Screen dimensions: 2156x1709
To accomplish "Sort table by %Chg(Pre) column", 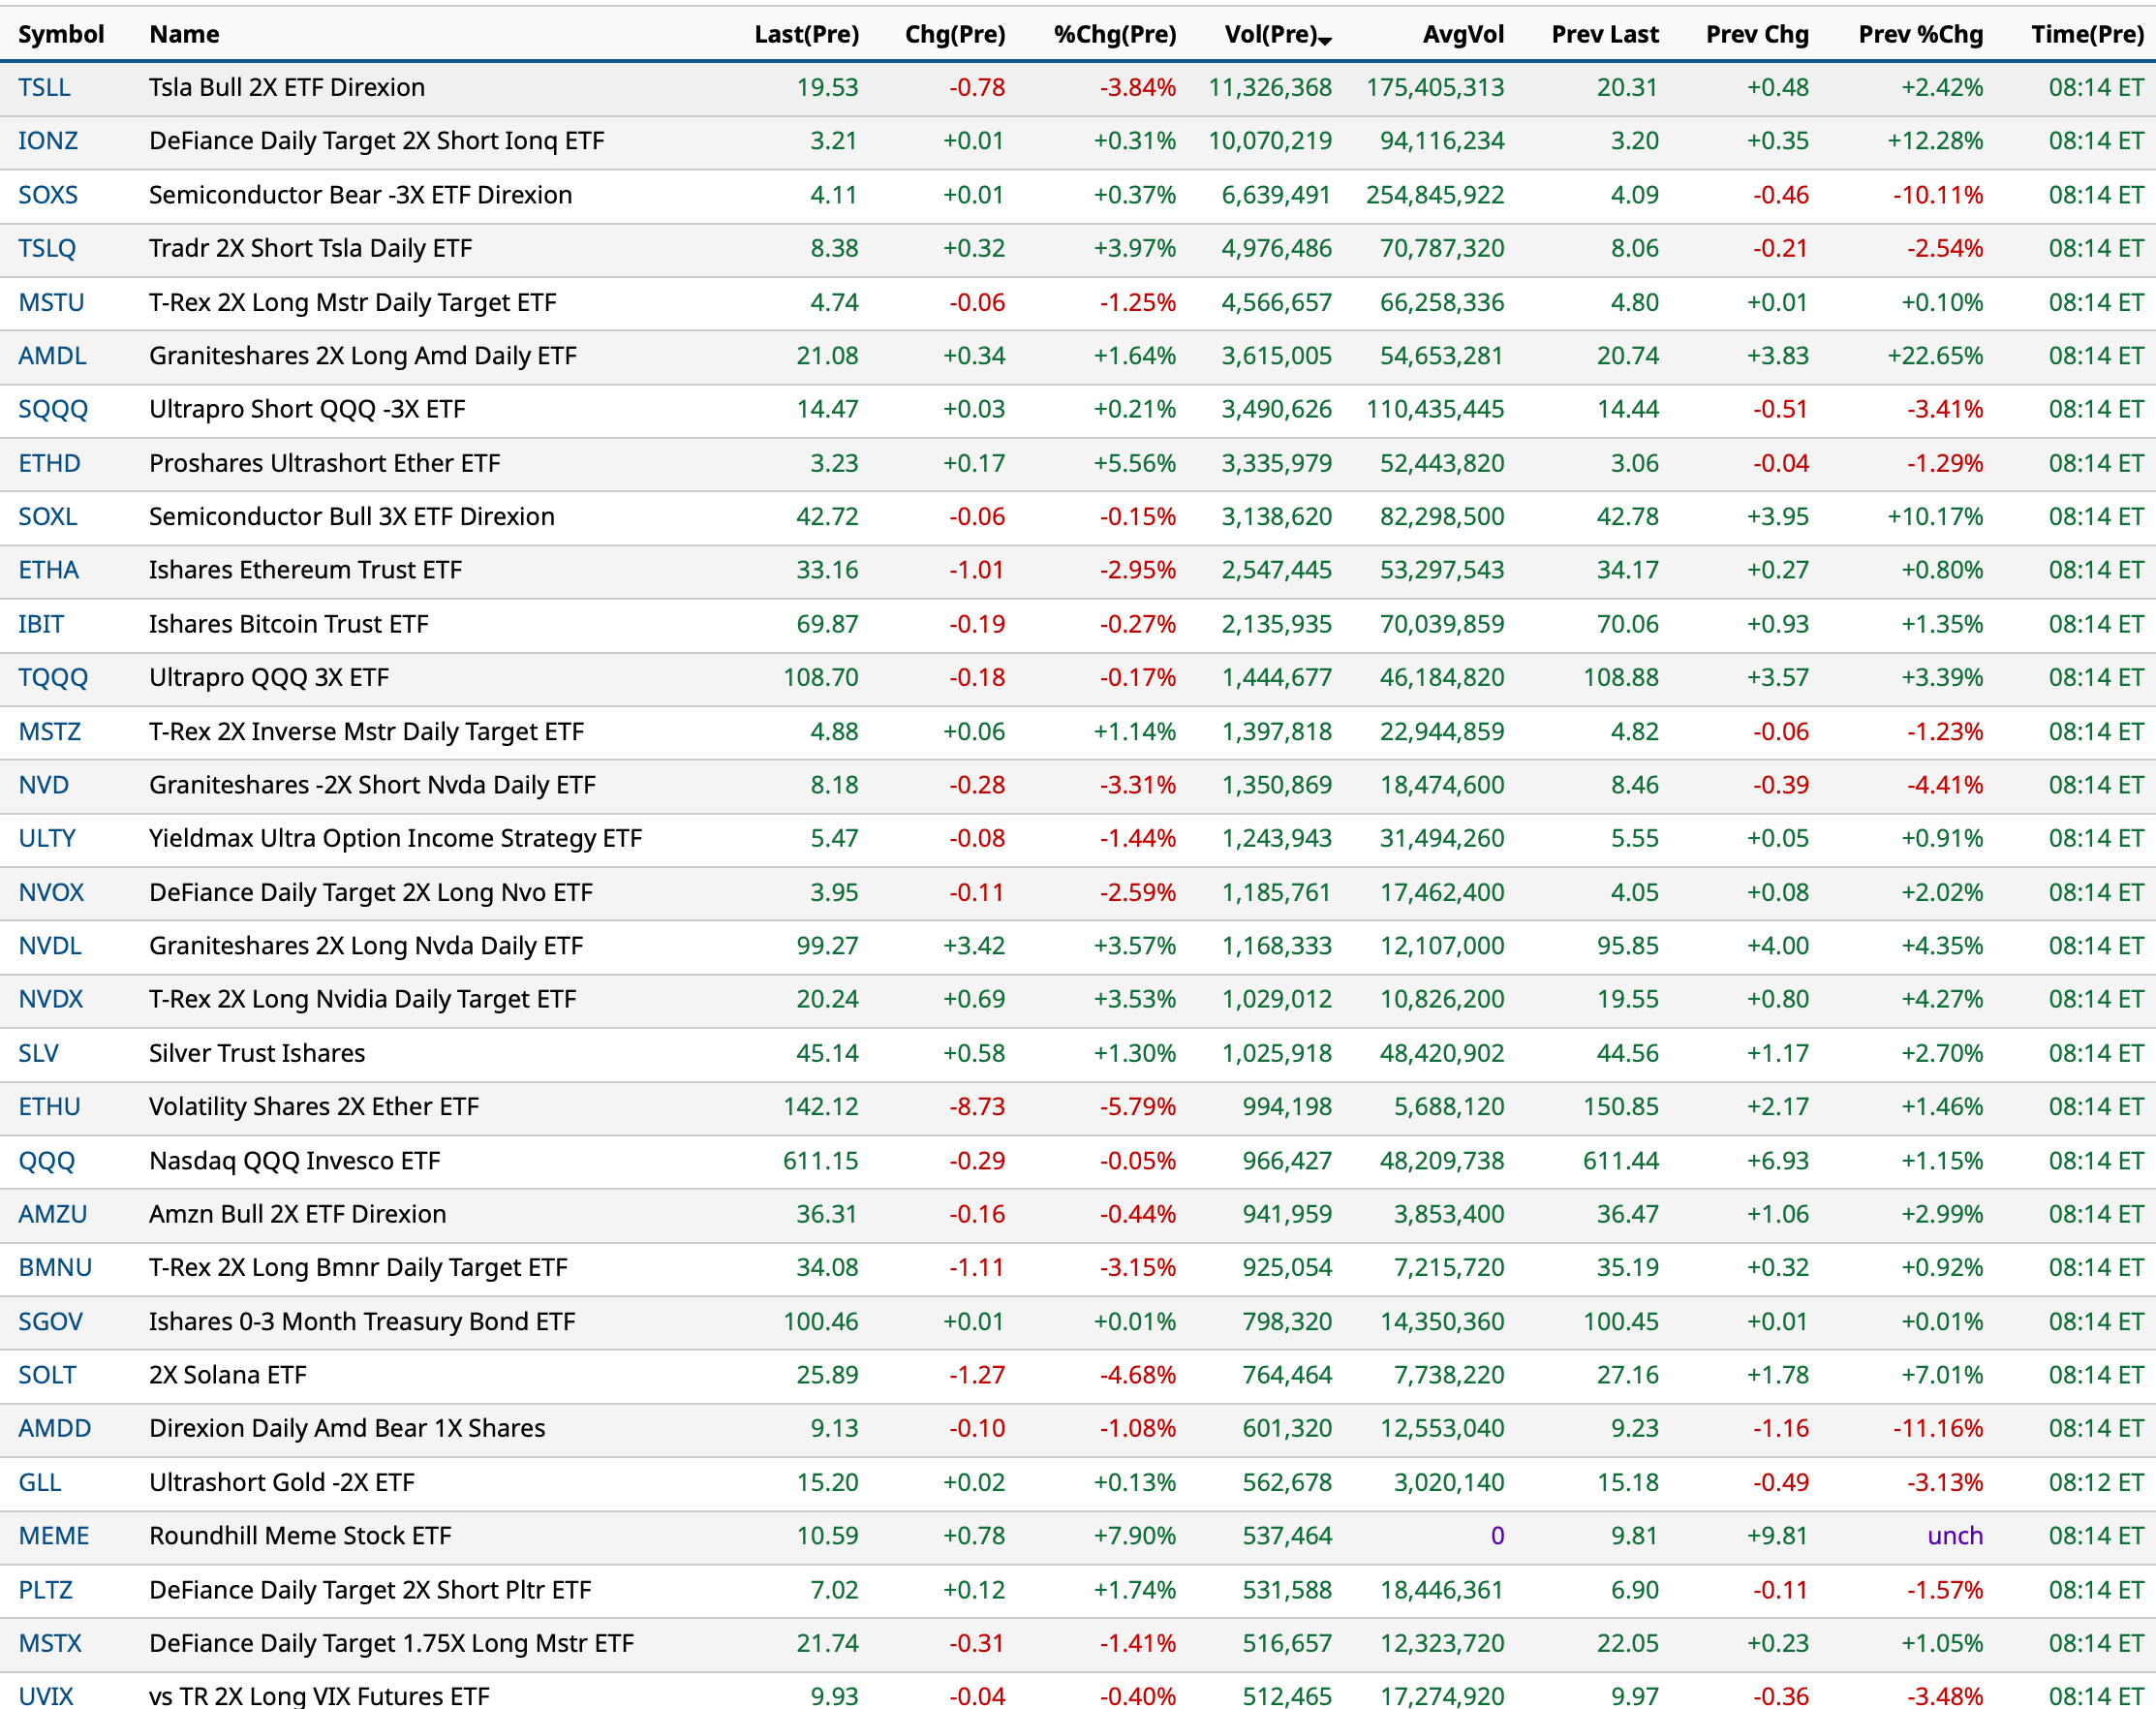I will pos(1114,35).
